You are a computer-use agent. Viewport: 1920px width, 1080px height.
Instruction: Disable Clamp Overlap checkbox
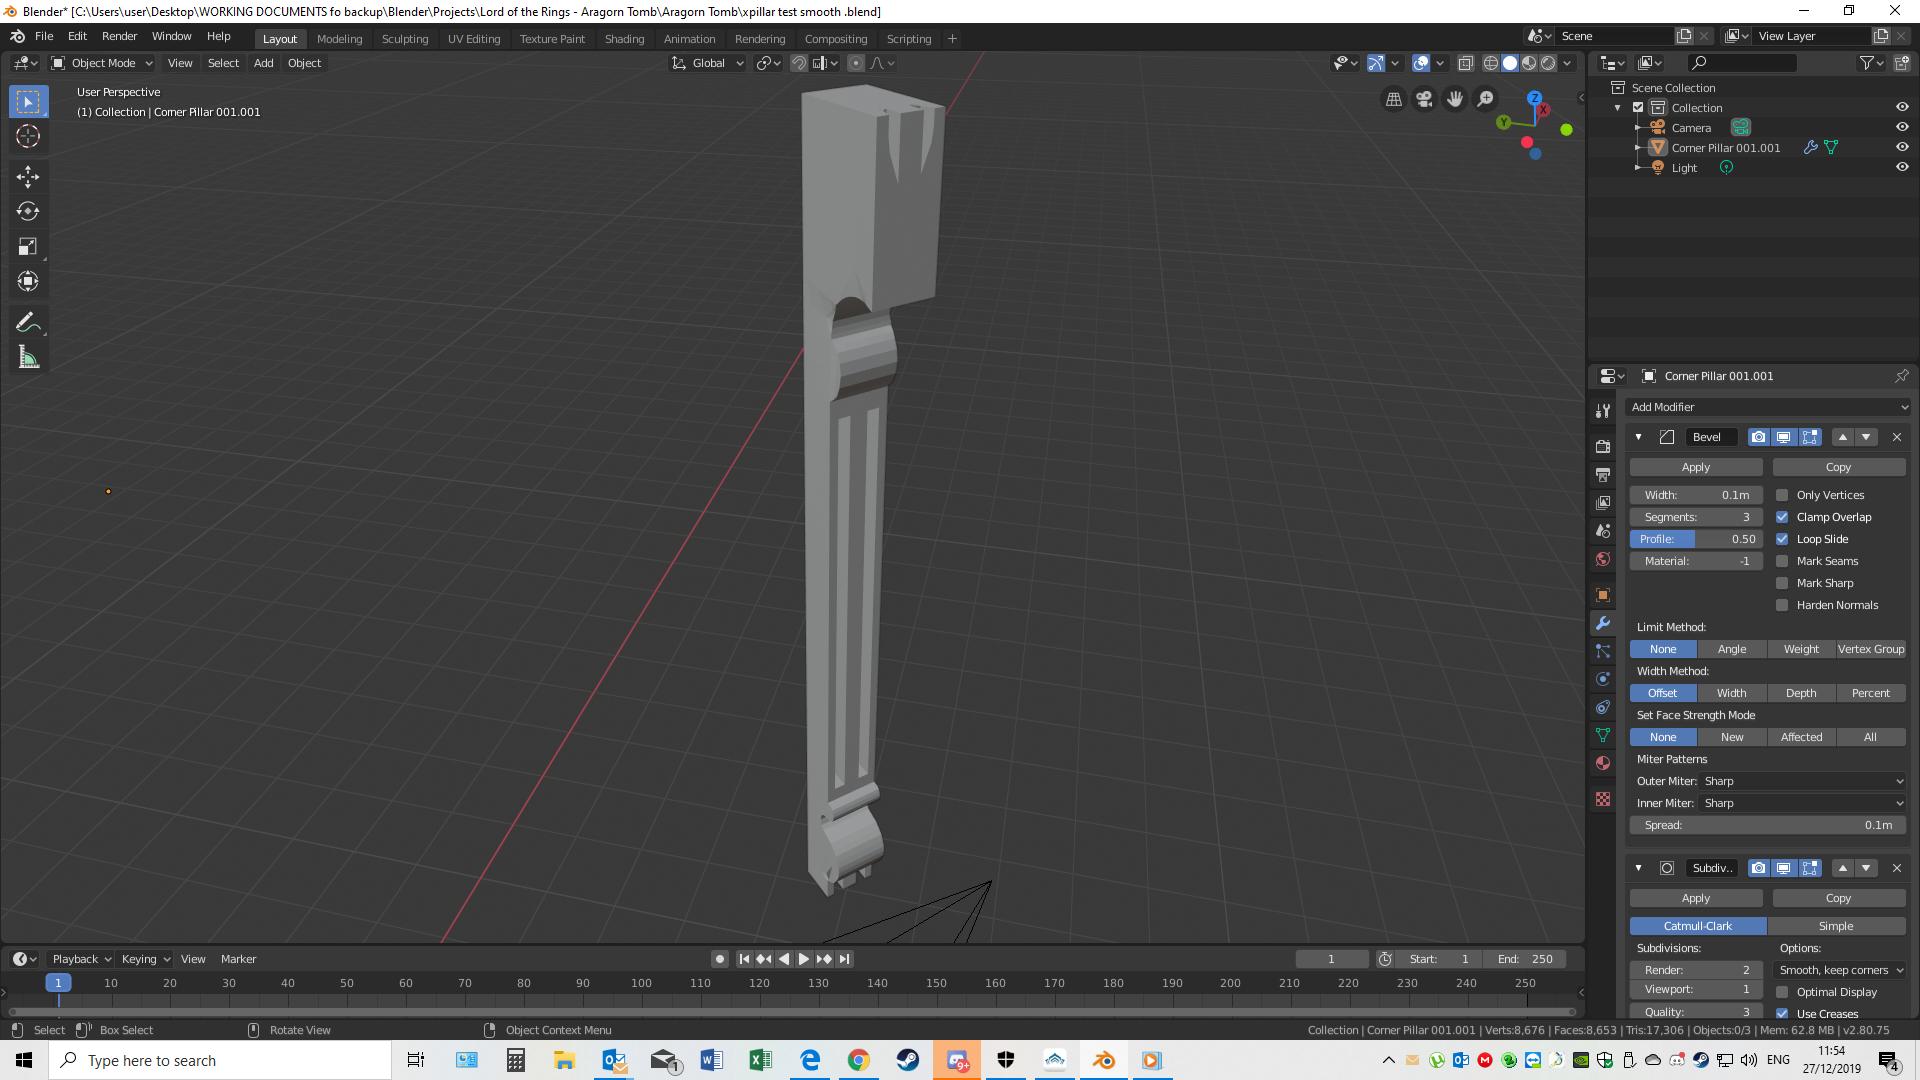pos(1782,517)
